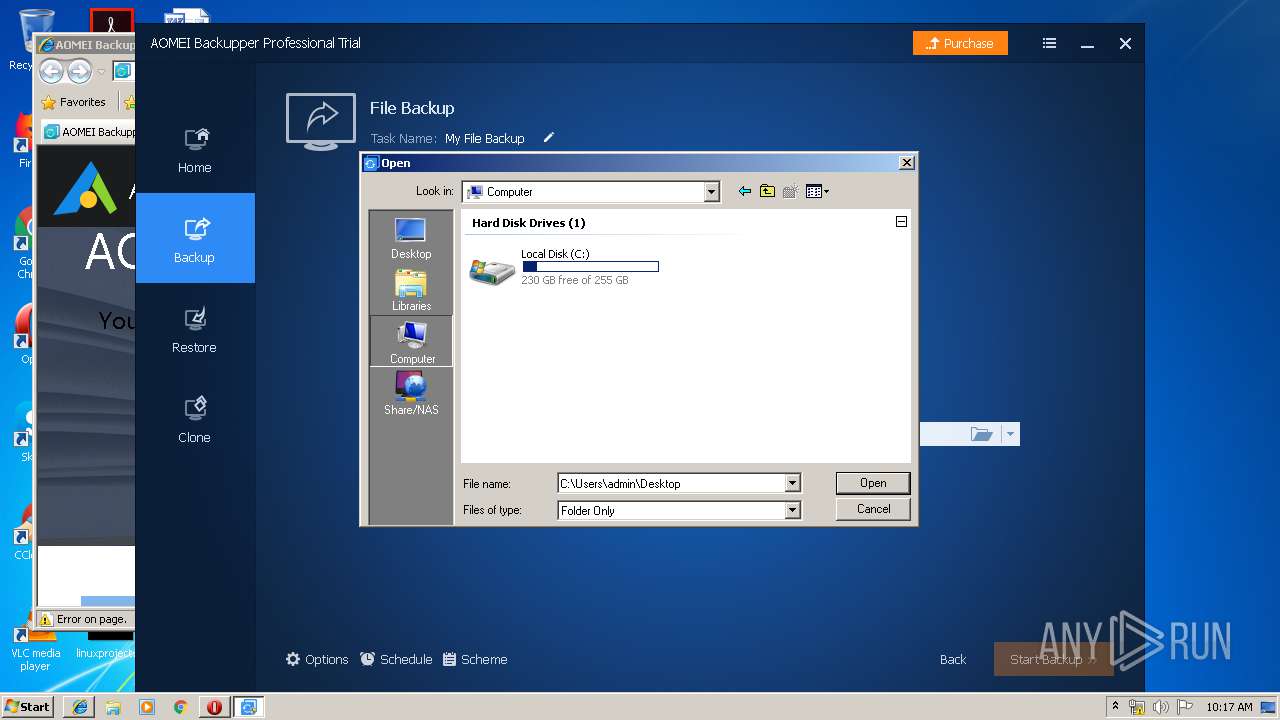Go back to the previous folder in Open dialog
This screenshot has width=1280, height=720.
click(x=744, y=191)
